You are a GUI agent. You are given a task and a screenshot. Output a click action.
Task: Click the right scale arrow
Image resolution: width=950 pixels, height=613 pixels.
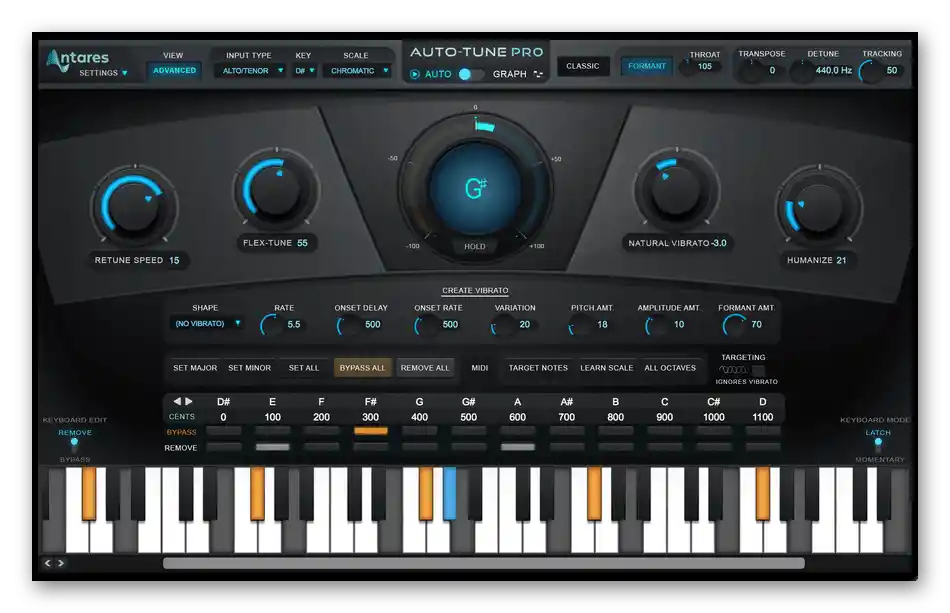click(189, 401)
